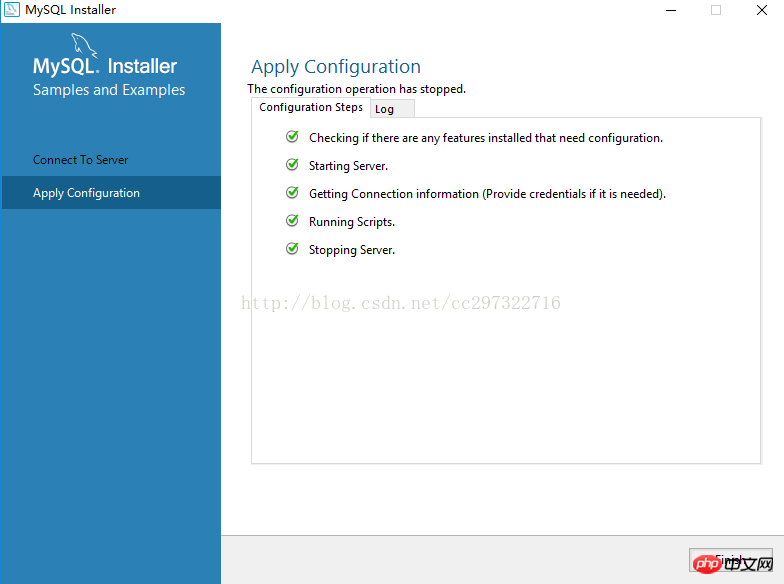Minimize the MySQL Installer window
The height and width of the screenshot is (584, 784).
(x=671, y=10)
